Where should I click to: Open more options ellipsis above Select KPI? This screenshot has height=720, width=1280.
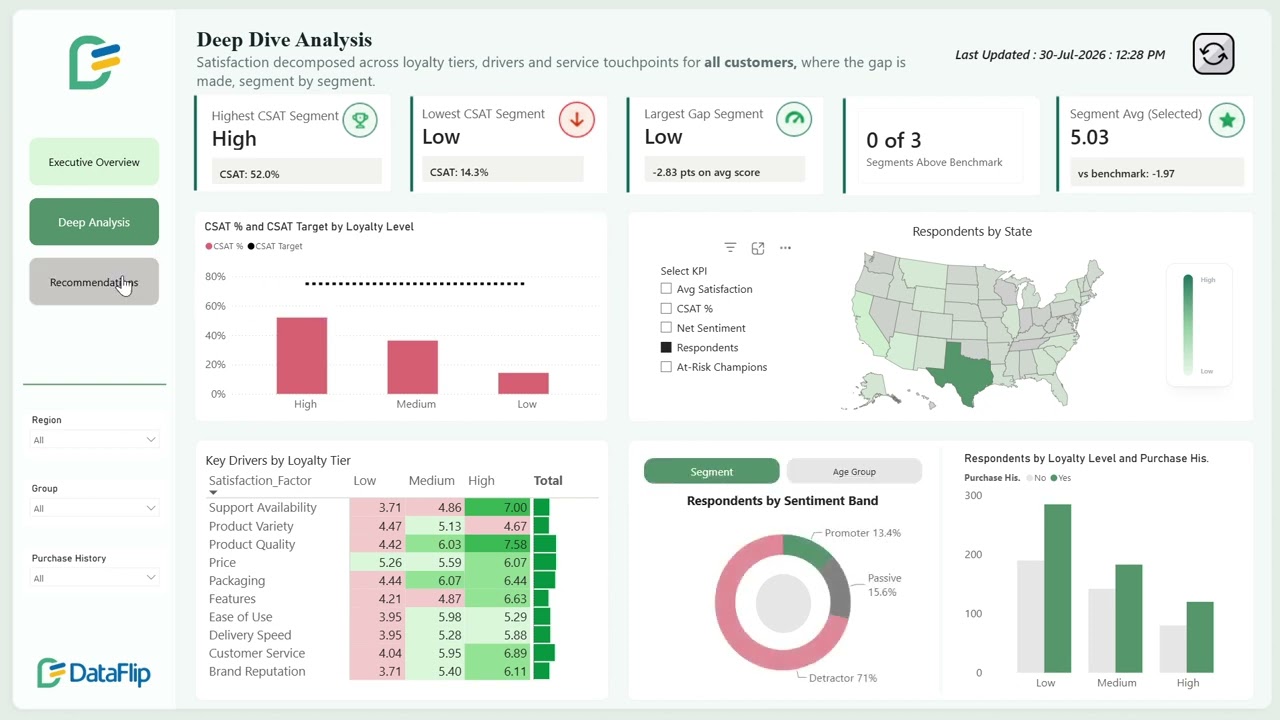tap(785, 248)
